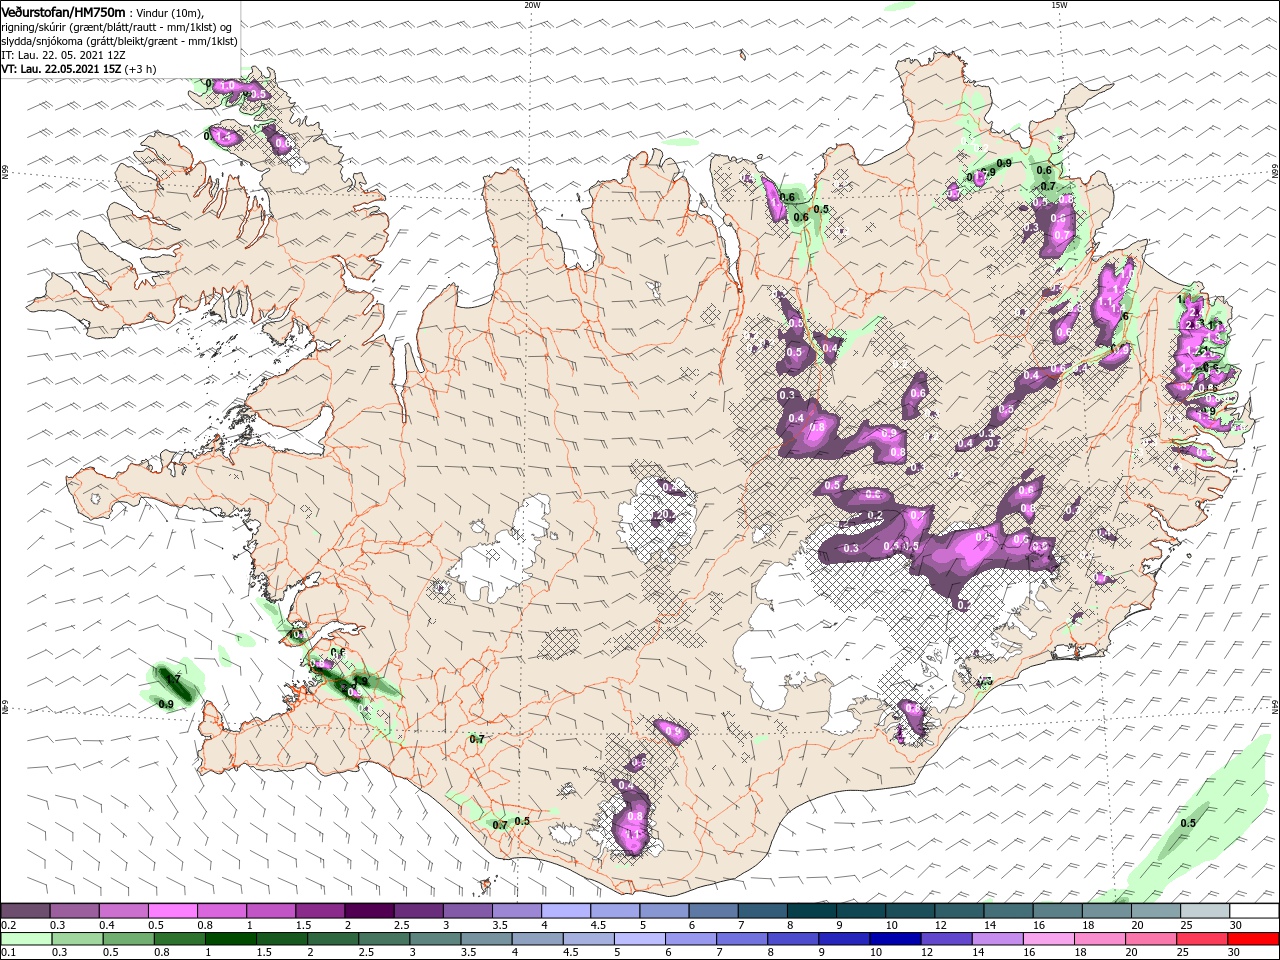Screen dimensions: 1280x960
Task: Pick upper-row swatch between 18 and 20
Action: (1105, 910)
